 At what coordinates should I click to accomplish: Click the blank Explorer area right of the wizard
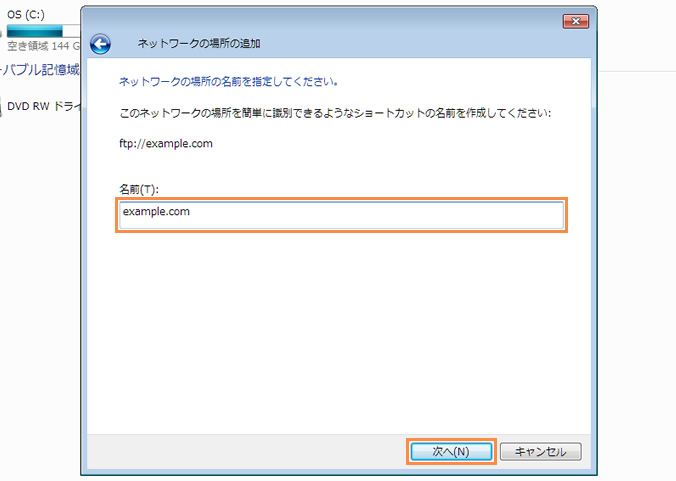637,250
